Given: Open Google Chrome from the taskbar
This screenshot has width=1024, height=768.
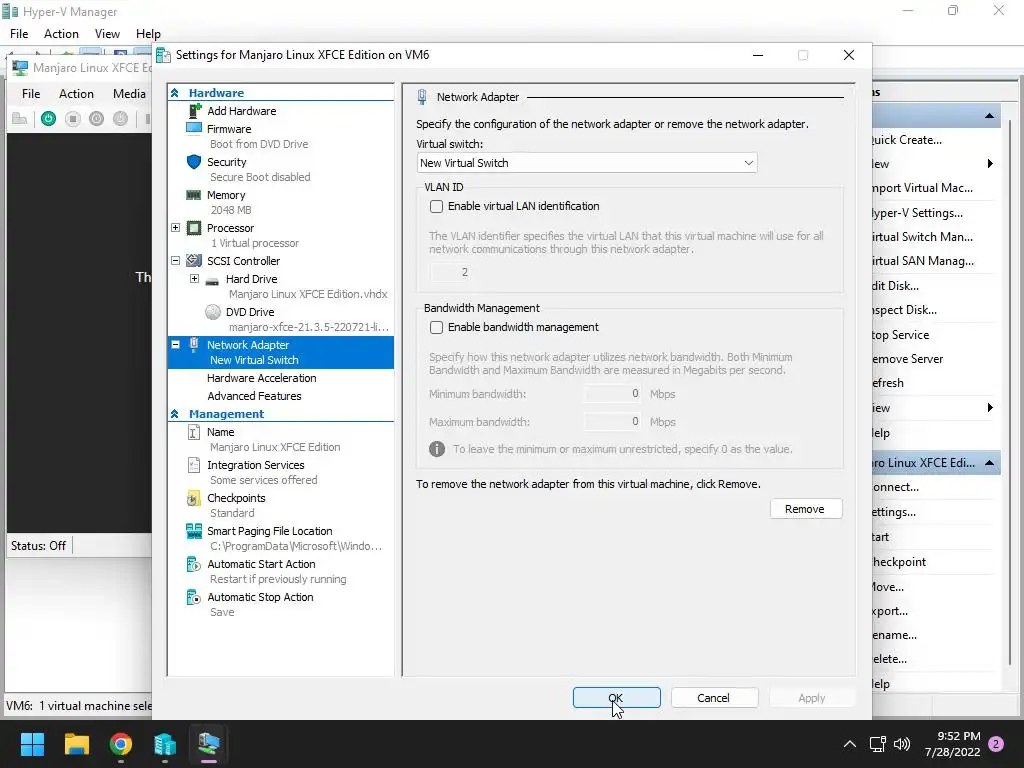Looking at the screenshot, I should [121, 744].
